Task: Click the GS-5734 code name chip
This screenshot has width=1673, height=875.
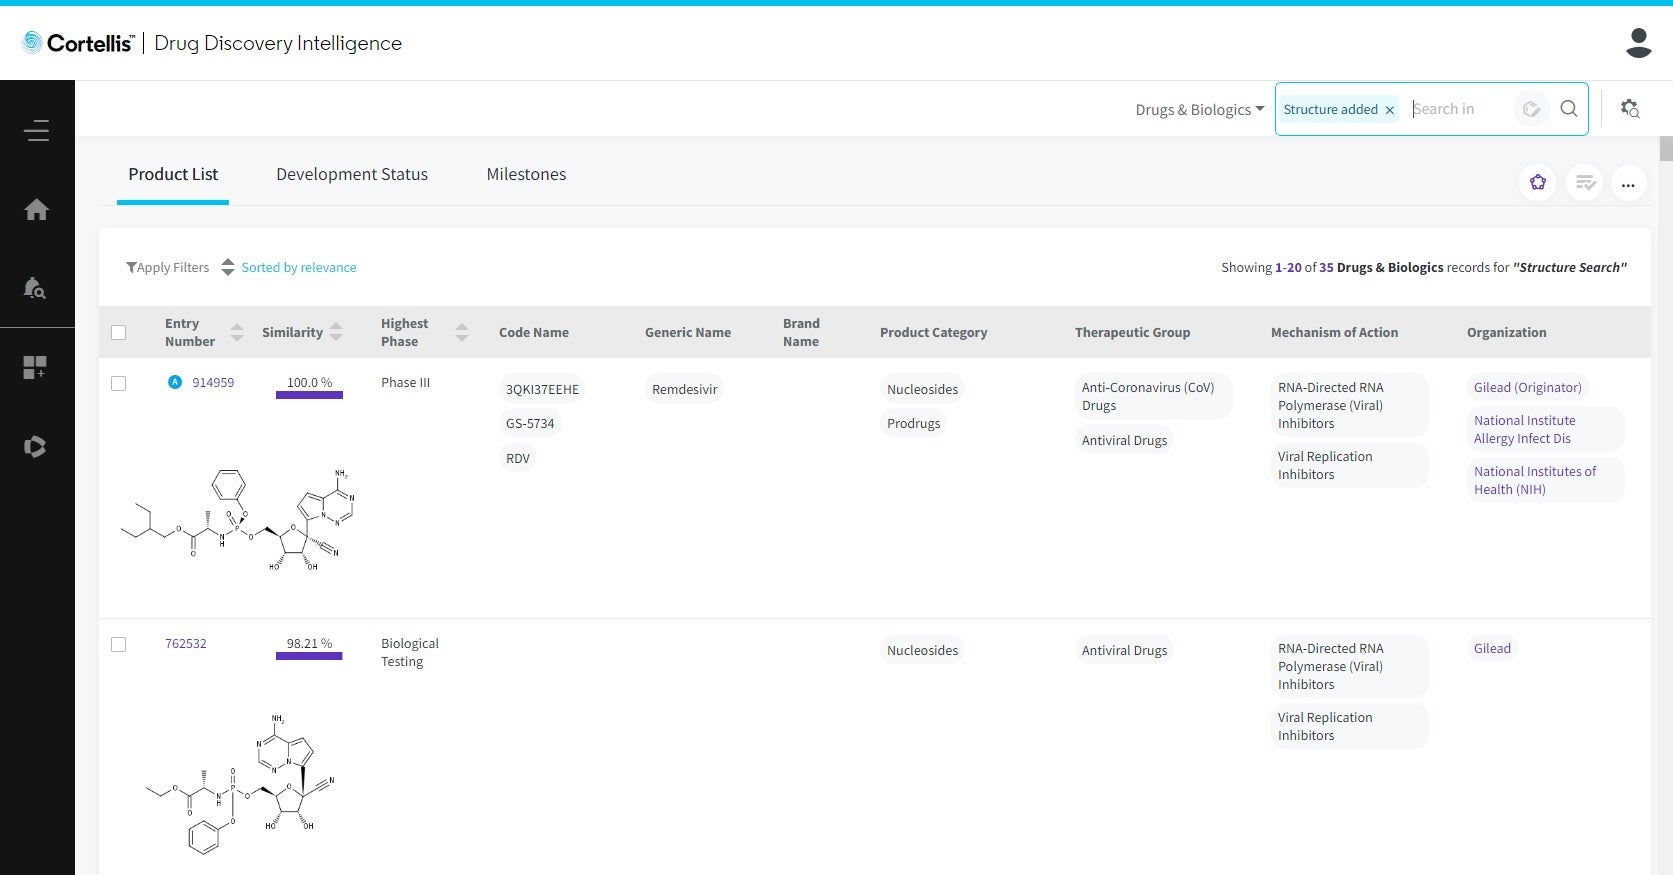Action: [530, 423]
